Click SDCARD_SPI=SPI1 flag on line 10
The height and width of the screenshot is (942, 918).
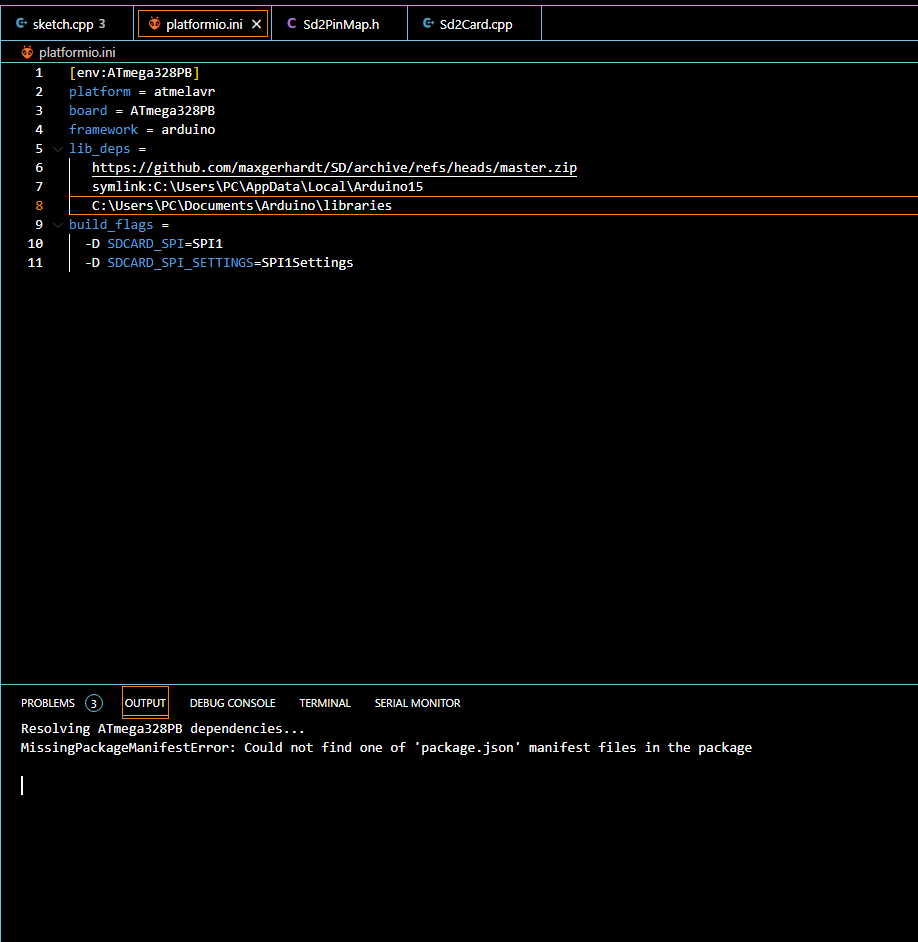(x=154, y=244)
